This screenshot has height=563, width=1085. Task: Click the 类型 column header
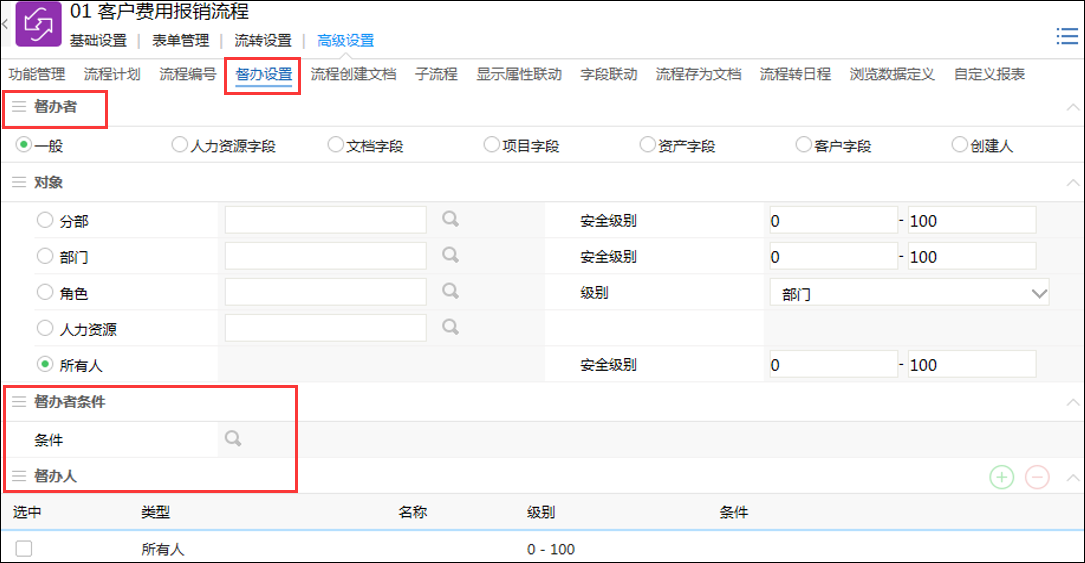(156, 512)
